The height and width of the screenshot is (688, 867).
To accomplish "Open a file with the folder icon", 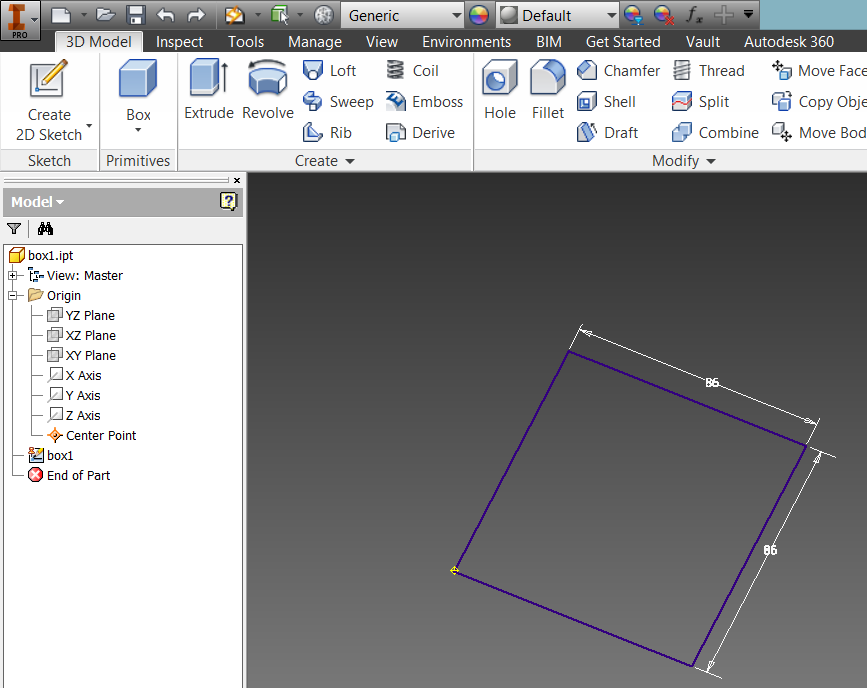I will (x=105, y=15).
